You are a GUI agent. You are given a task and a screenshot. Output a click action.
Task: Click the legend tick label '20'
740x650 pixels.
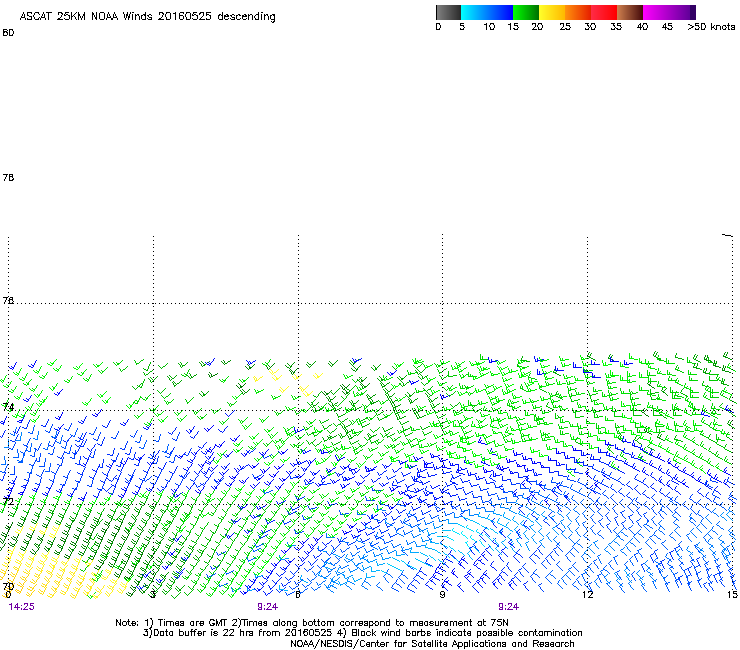537,27
